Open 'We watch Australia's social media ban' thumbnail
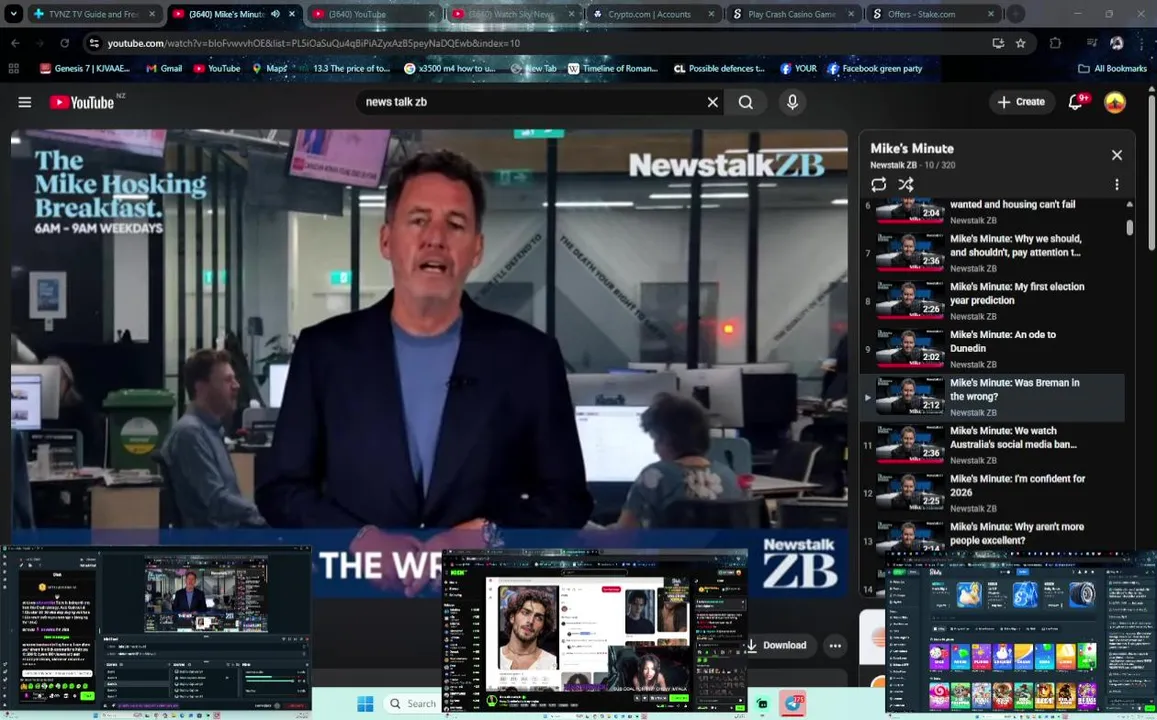The height and width of the screenshot is (720, 1157). pyautogui.click(x=910, y=445)
